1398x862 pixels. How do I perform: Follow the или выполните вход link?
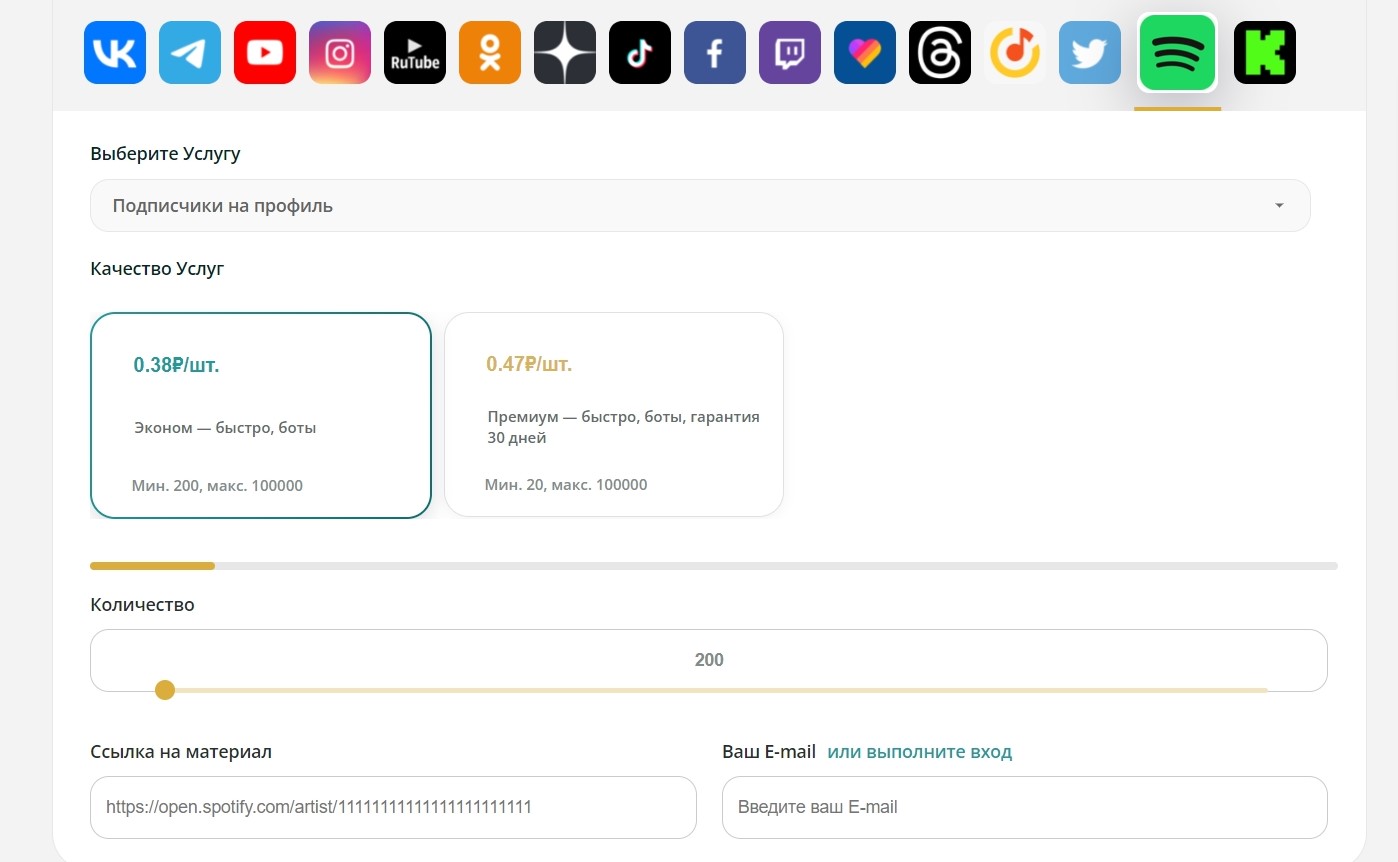click(x=920, y=752)
